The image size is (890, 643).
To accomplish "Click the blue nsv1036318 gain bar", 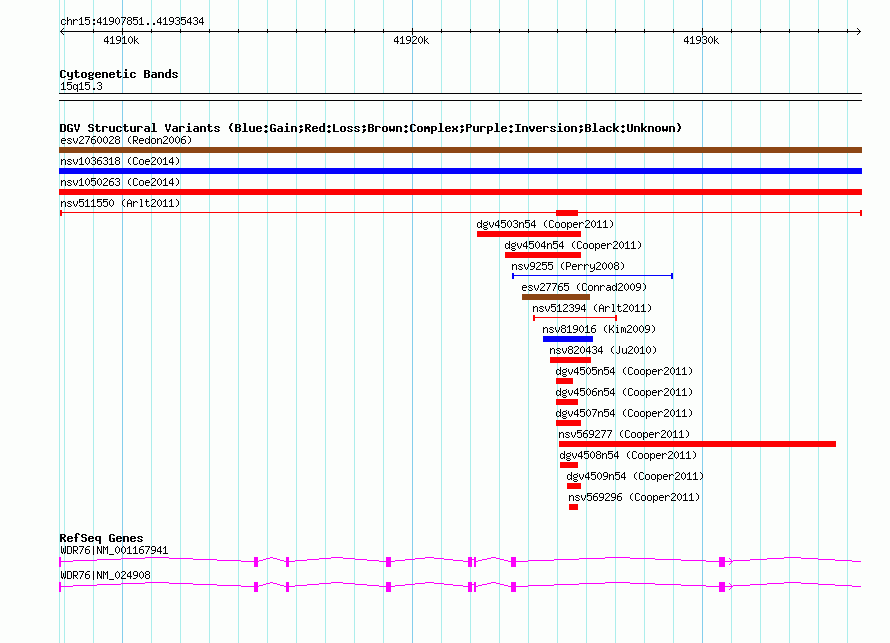I will (460, 171).
